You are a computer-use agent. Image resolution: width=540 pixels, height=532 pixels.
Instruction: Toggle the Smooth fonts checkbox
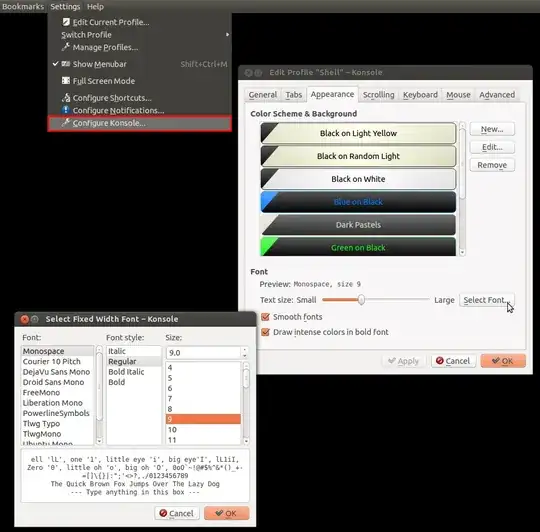[x=265, y=317]
